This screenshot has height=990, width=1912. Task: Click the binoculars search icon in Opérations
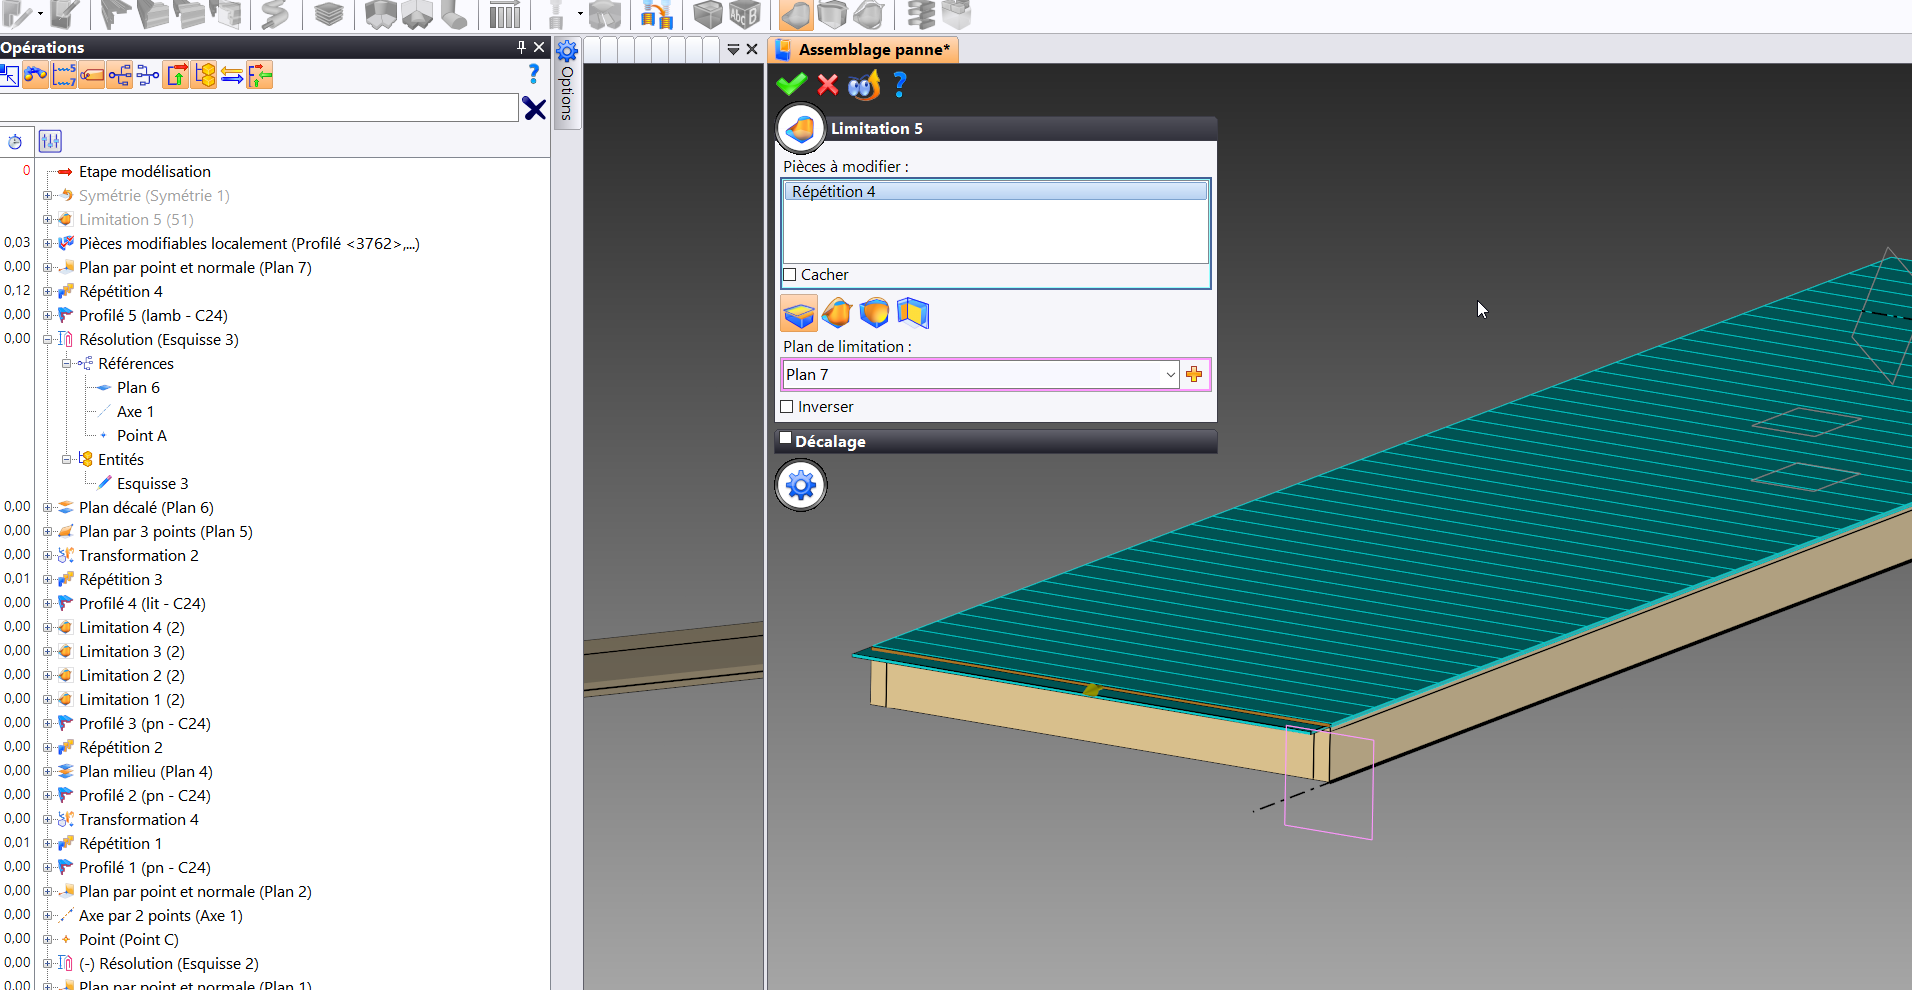(x=36, y=75)
